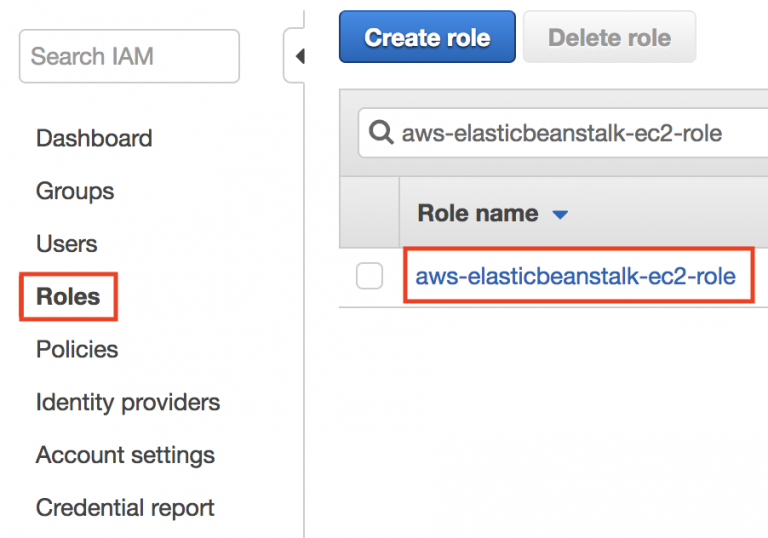The height and width of the screenshot is (538, 768).
Task: Open Dashboard in the sidebar
Action: (94, 138)
